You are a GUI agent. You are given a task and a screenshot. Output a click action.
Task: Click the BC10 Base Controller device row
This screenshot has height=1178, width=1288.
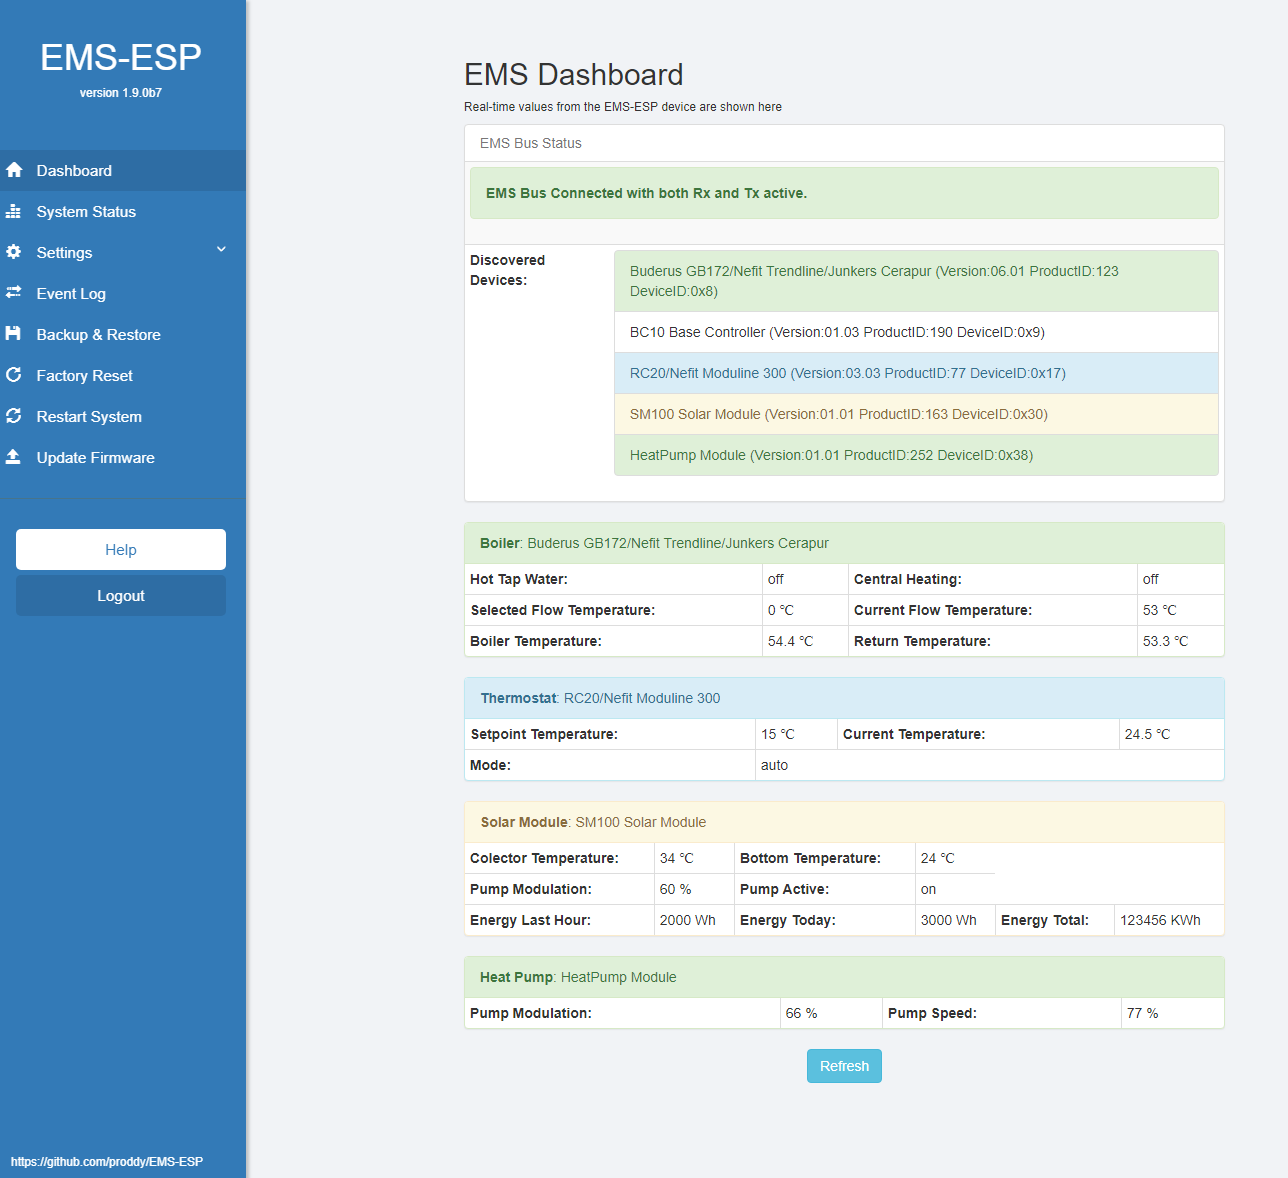(837, 331)
